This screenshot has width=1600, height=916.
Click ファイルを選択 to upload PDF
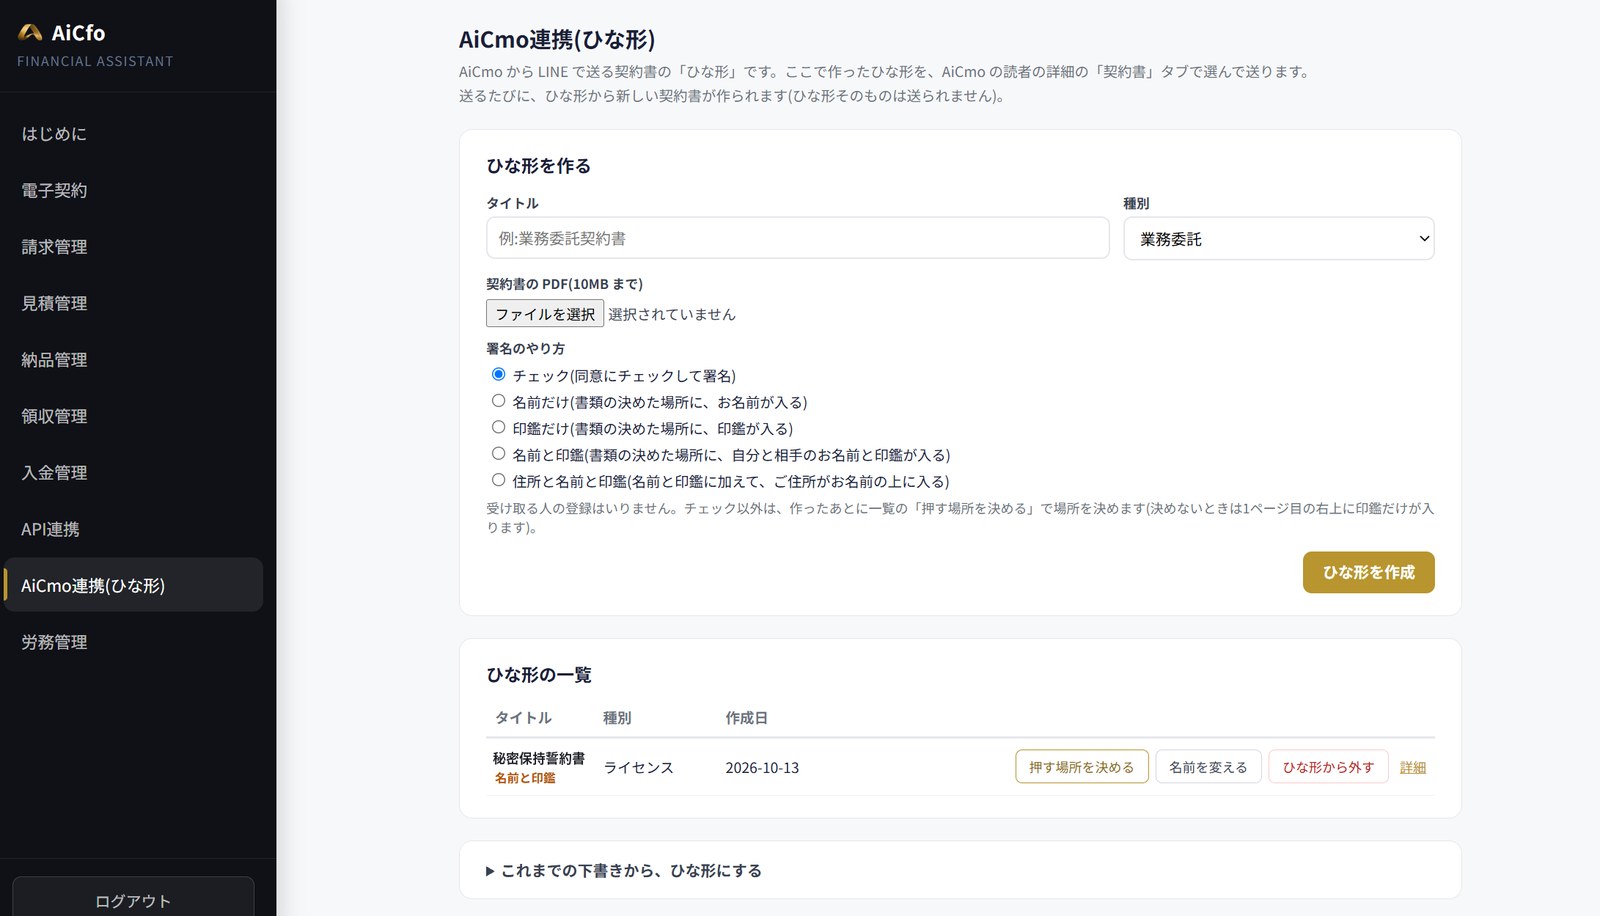pyautogui.click(x=545, y=313)
